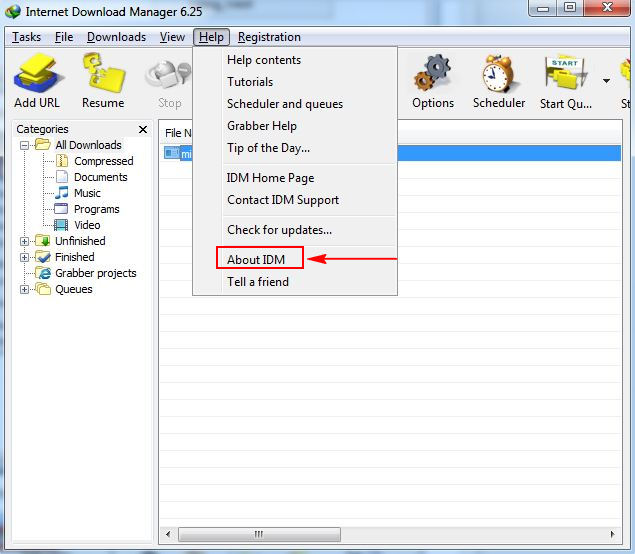
Task: Open the Downloads menu
Action: pos(116,37)
